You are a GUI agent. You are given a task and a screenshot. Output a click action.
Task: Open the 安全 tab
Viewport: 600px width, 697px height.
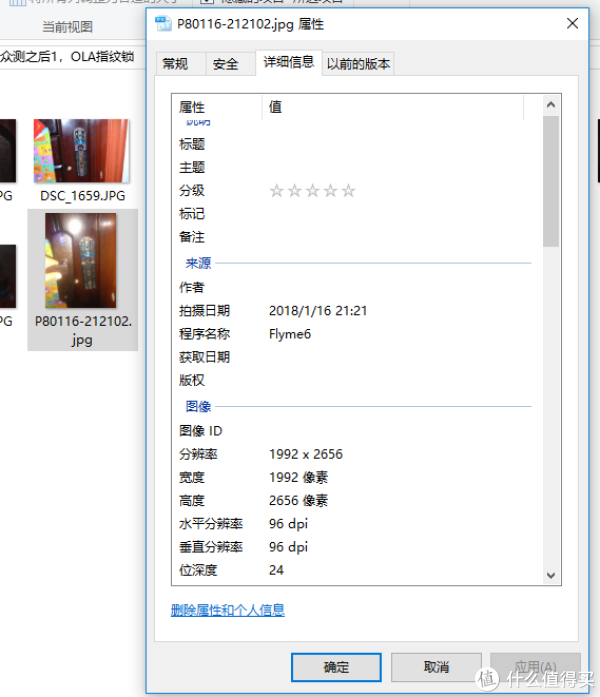[x=226, y=64]
